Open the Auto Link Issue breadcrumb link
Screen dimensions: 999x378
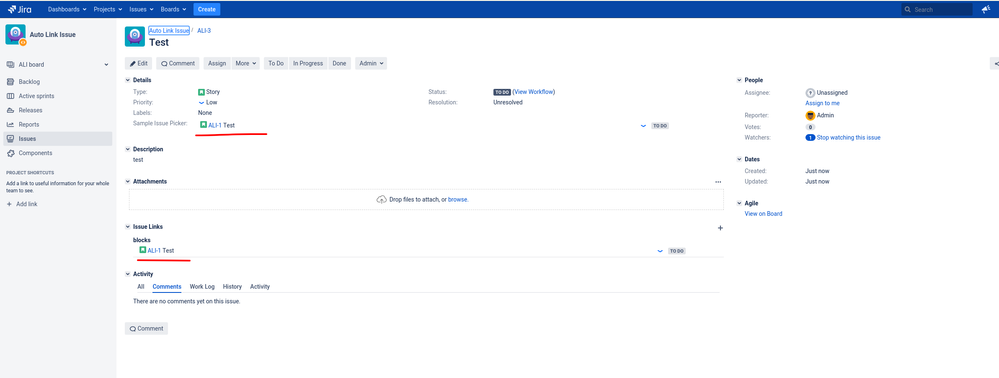coord(169,31)
